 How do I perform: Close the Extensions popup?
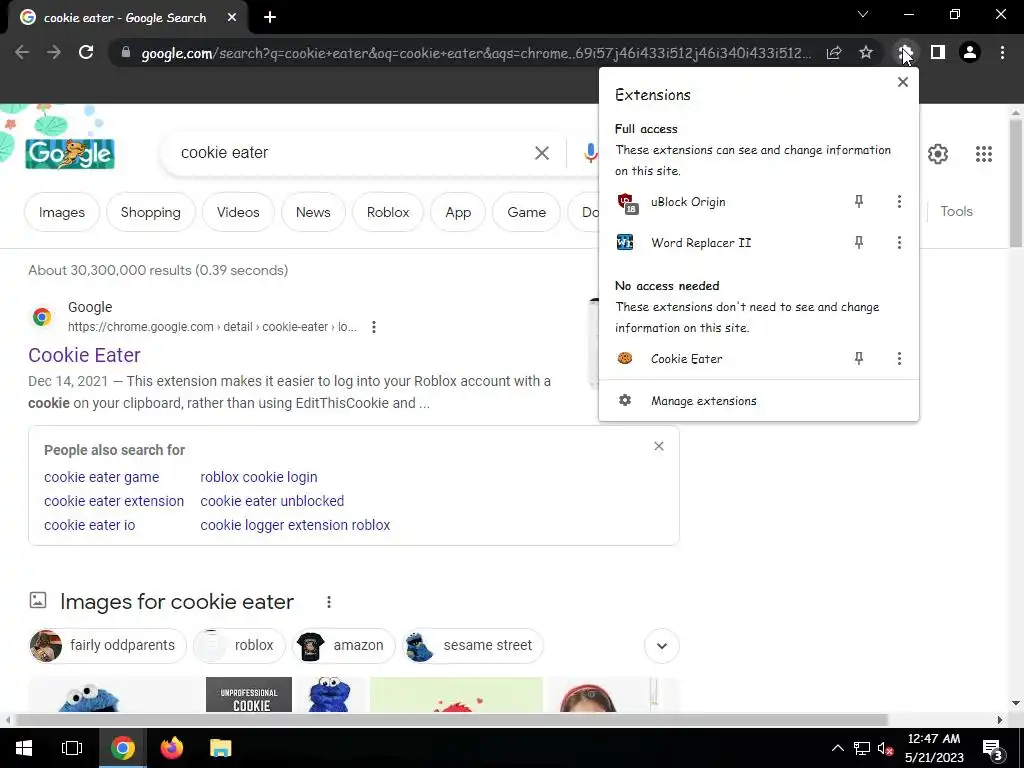(x=903, y=82)
